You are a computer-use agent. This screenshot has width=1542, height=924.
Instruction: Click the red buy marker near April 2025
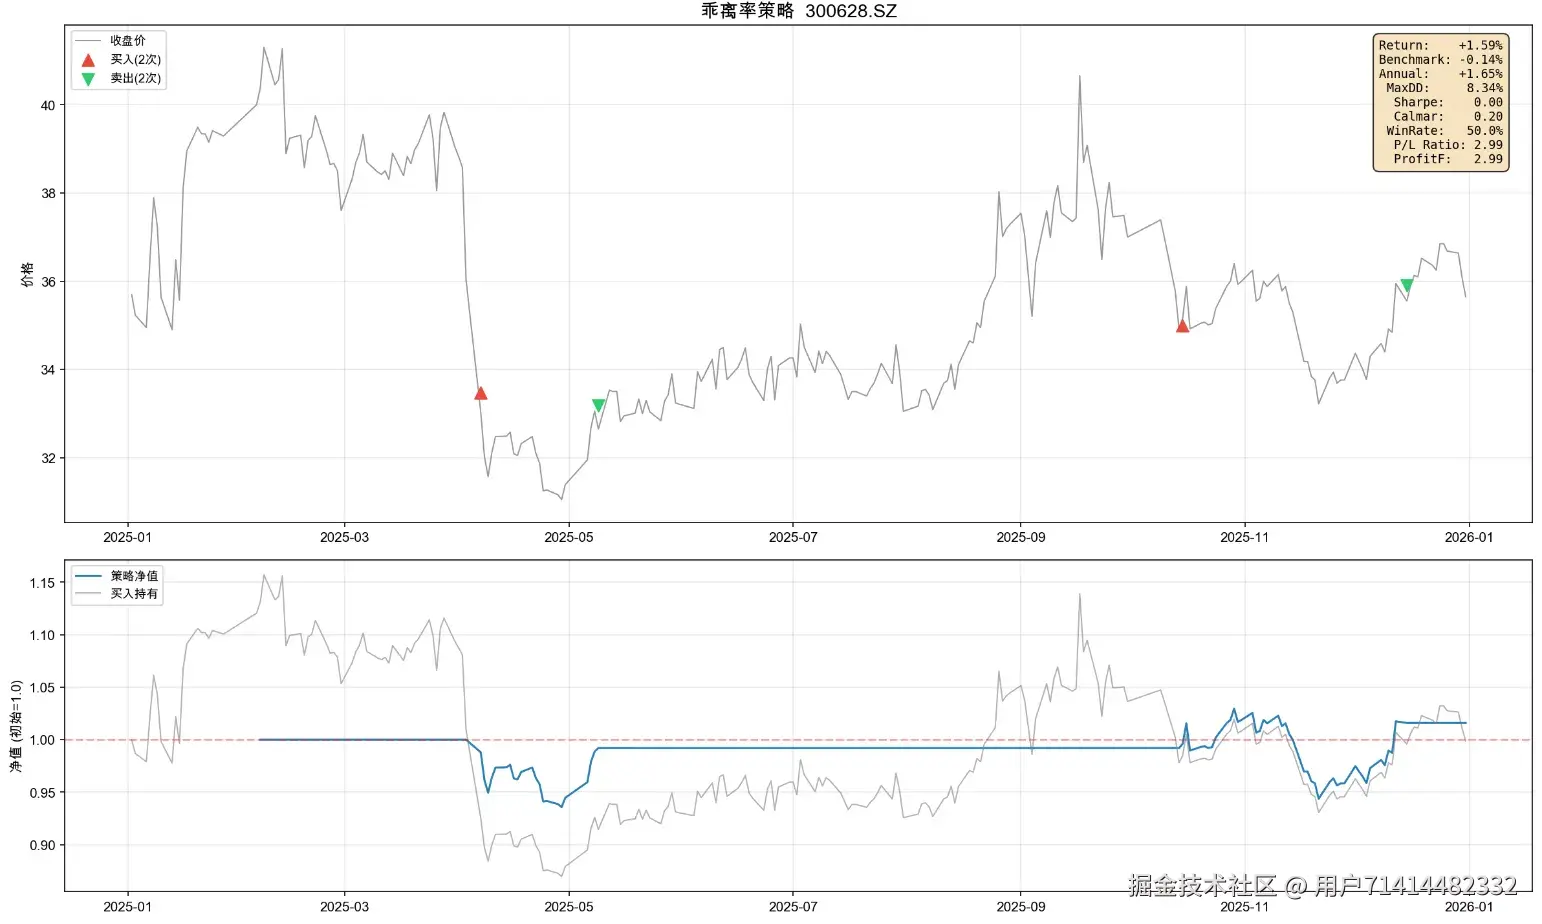pyautogui.click(x=480, y=393)
